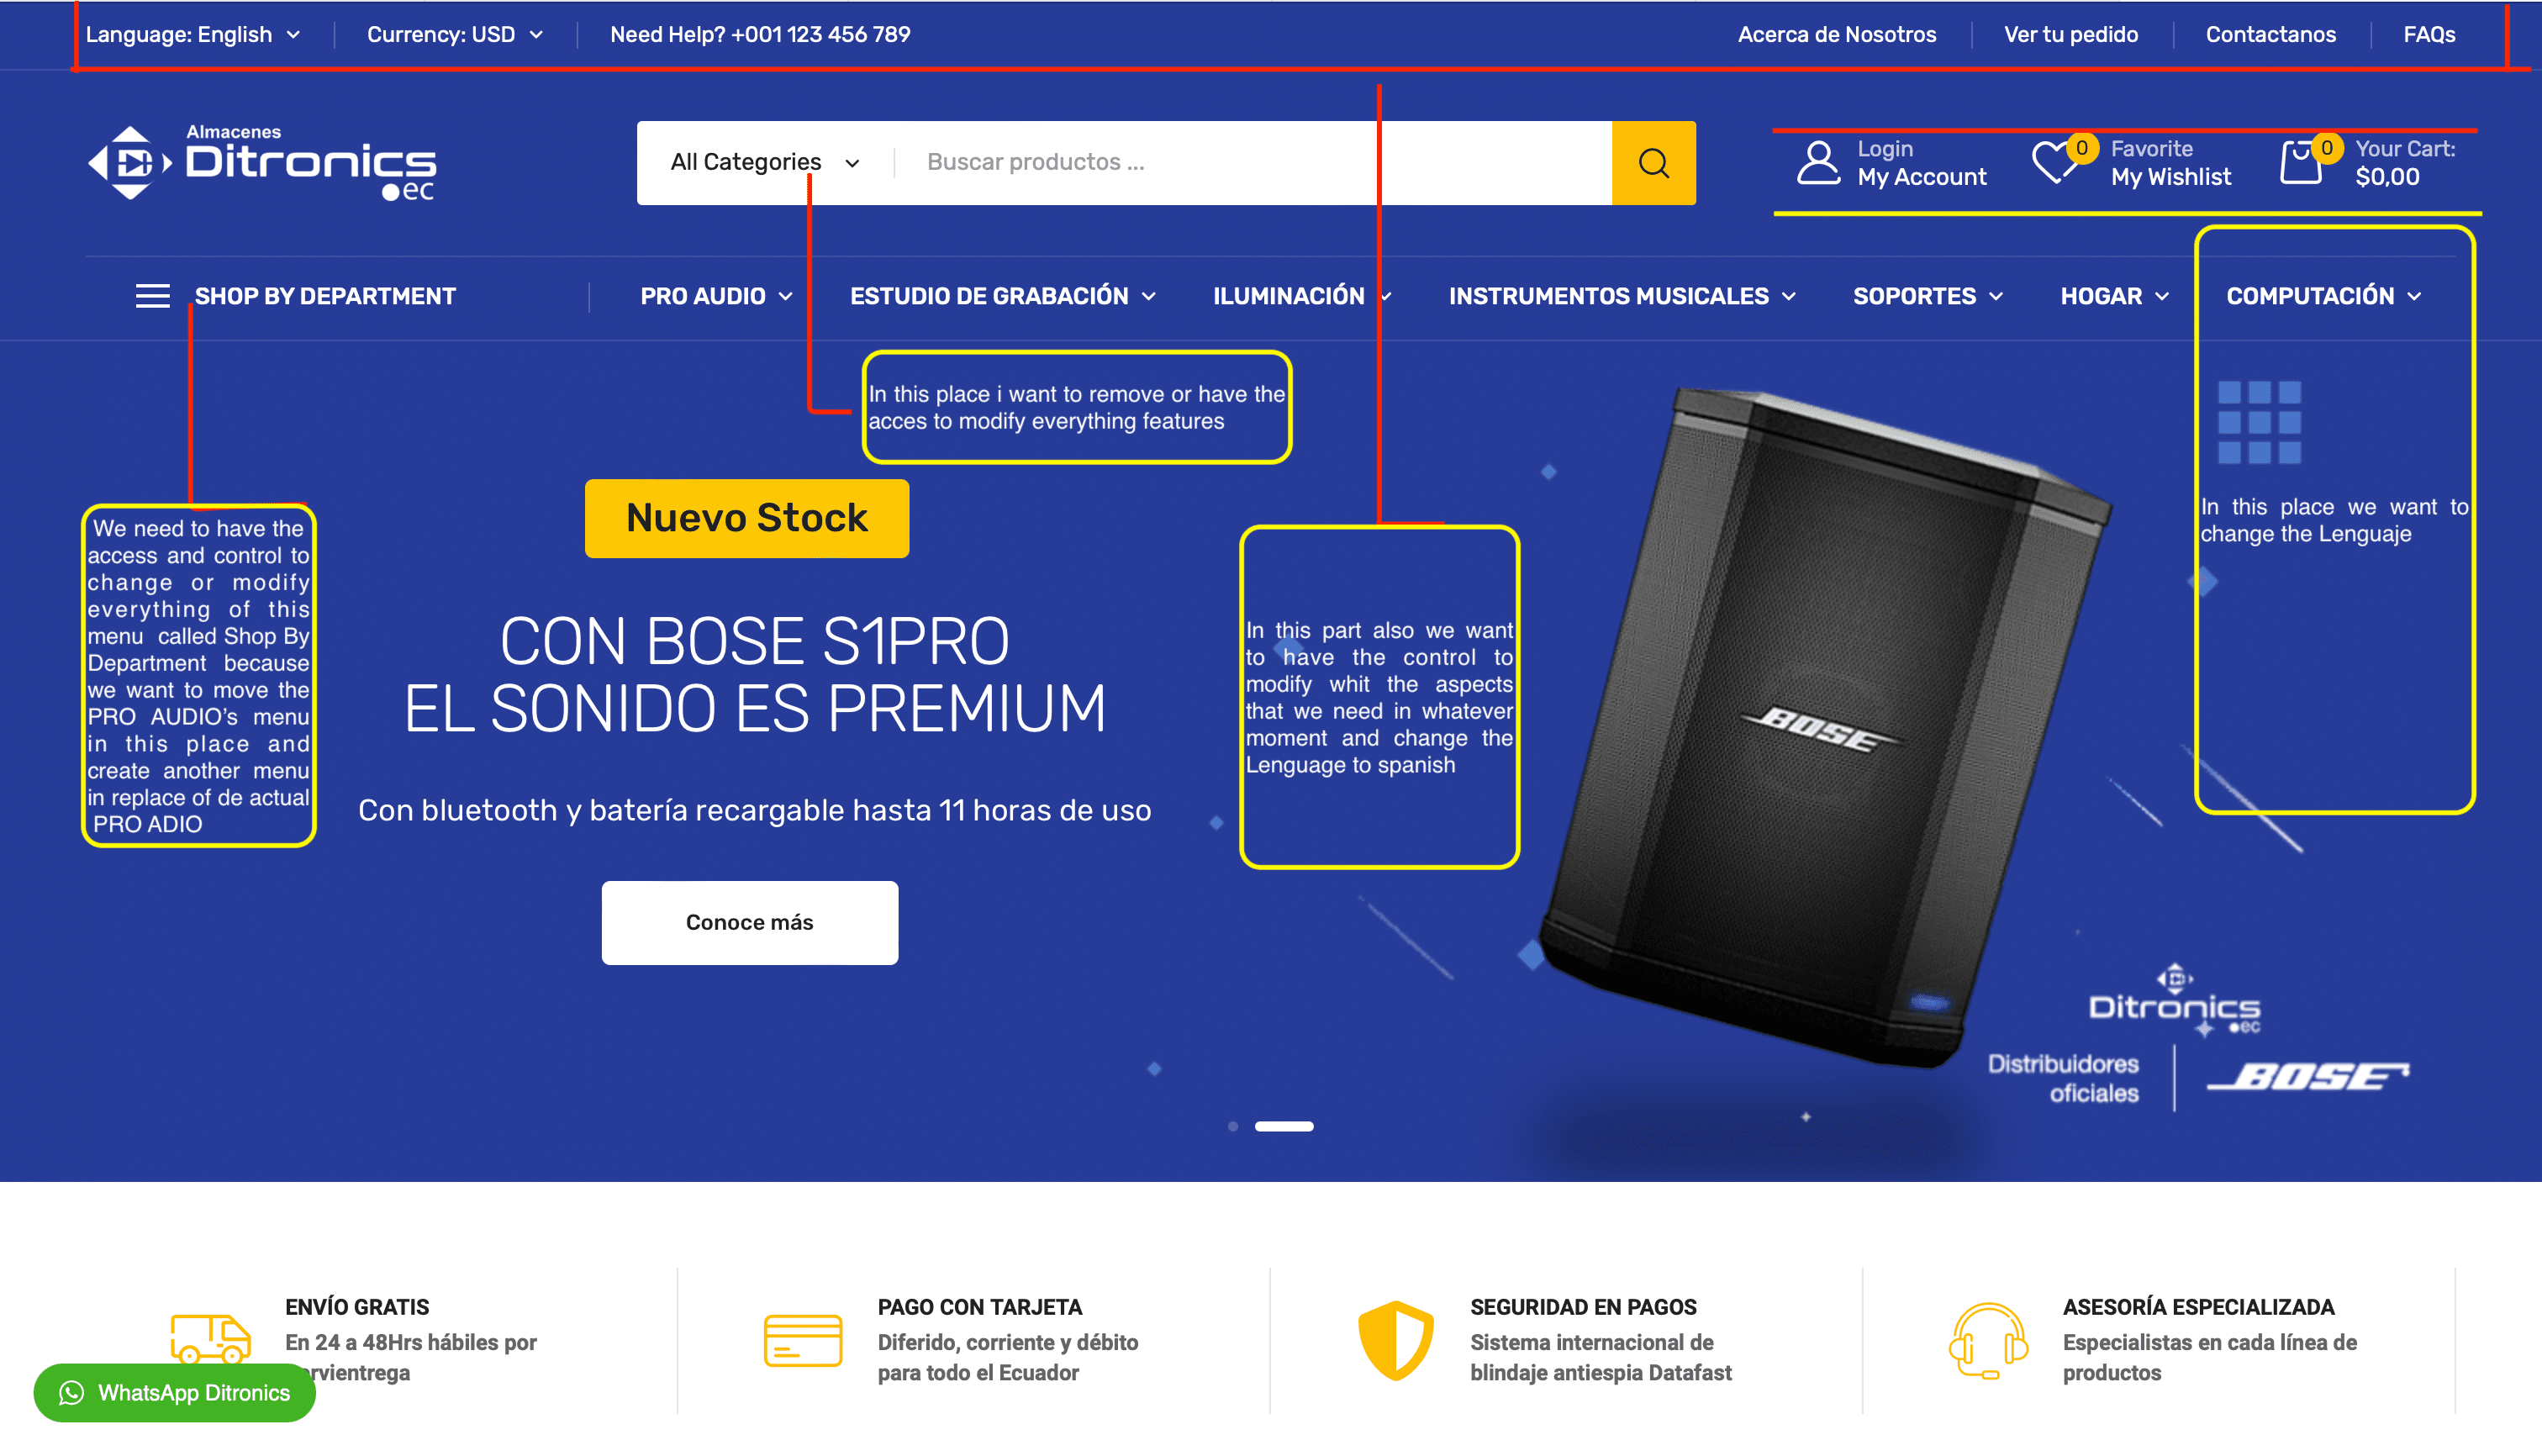Open the INSTRUMENTOS MUSICALES menu

(x=1622, y=296)
